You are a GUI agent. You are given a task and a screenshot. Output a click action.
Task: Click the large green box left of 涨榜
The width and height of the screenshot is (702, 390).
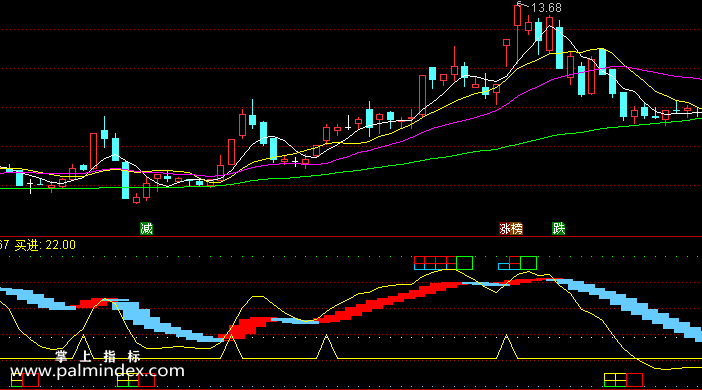click(x=464, y=263)
